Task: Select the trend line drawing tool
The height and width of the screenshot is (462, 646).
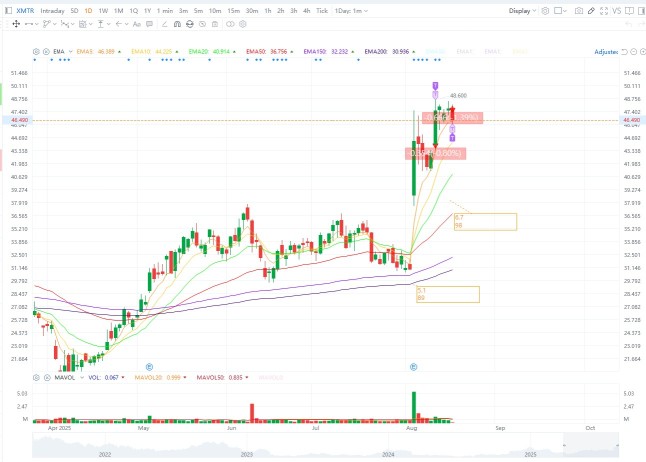Action: (29, 24)
